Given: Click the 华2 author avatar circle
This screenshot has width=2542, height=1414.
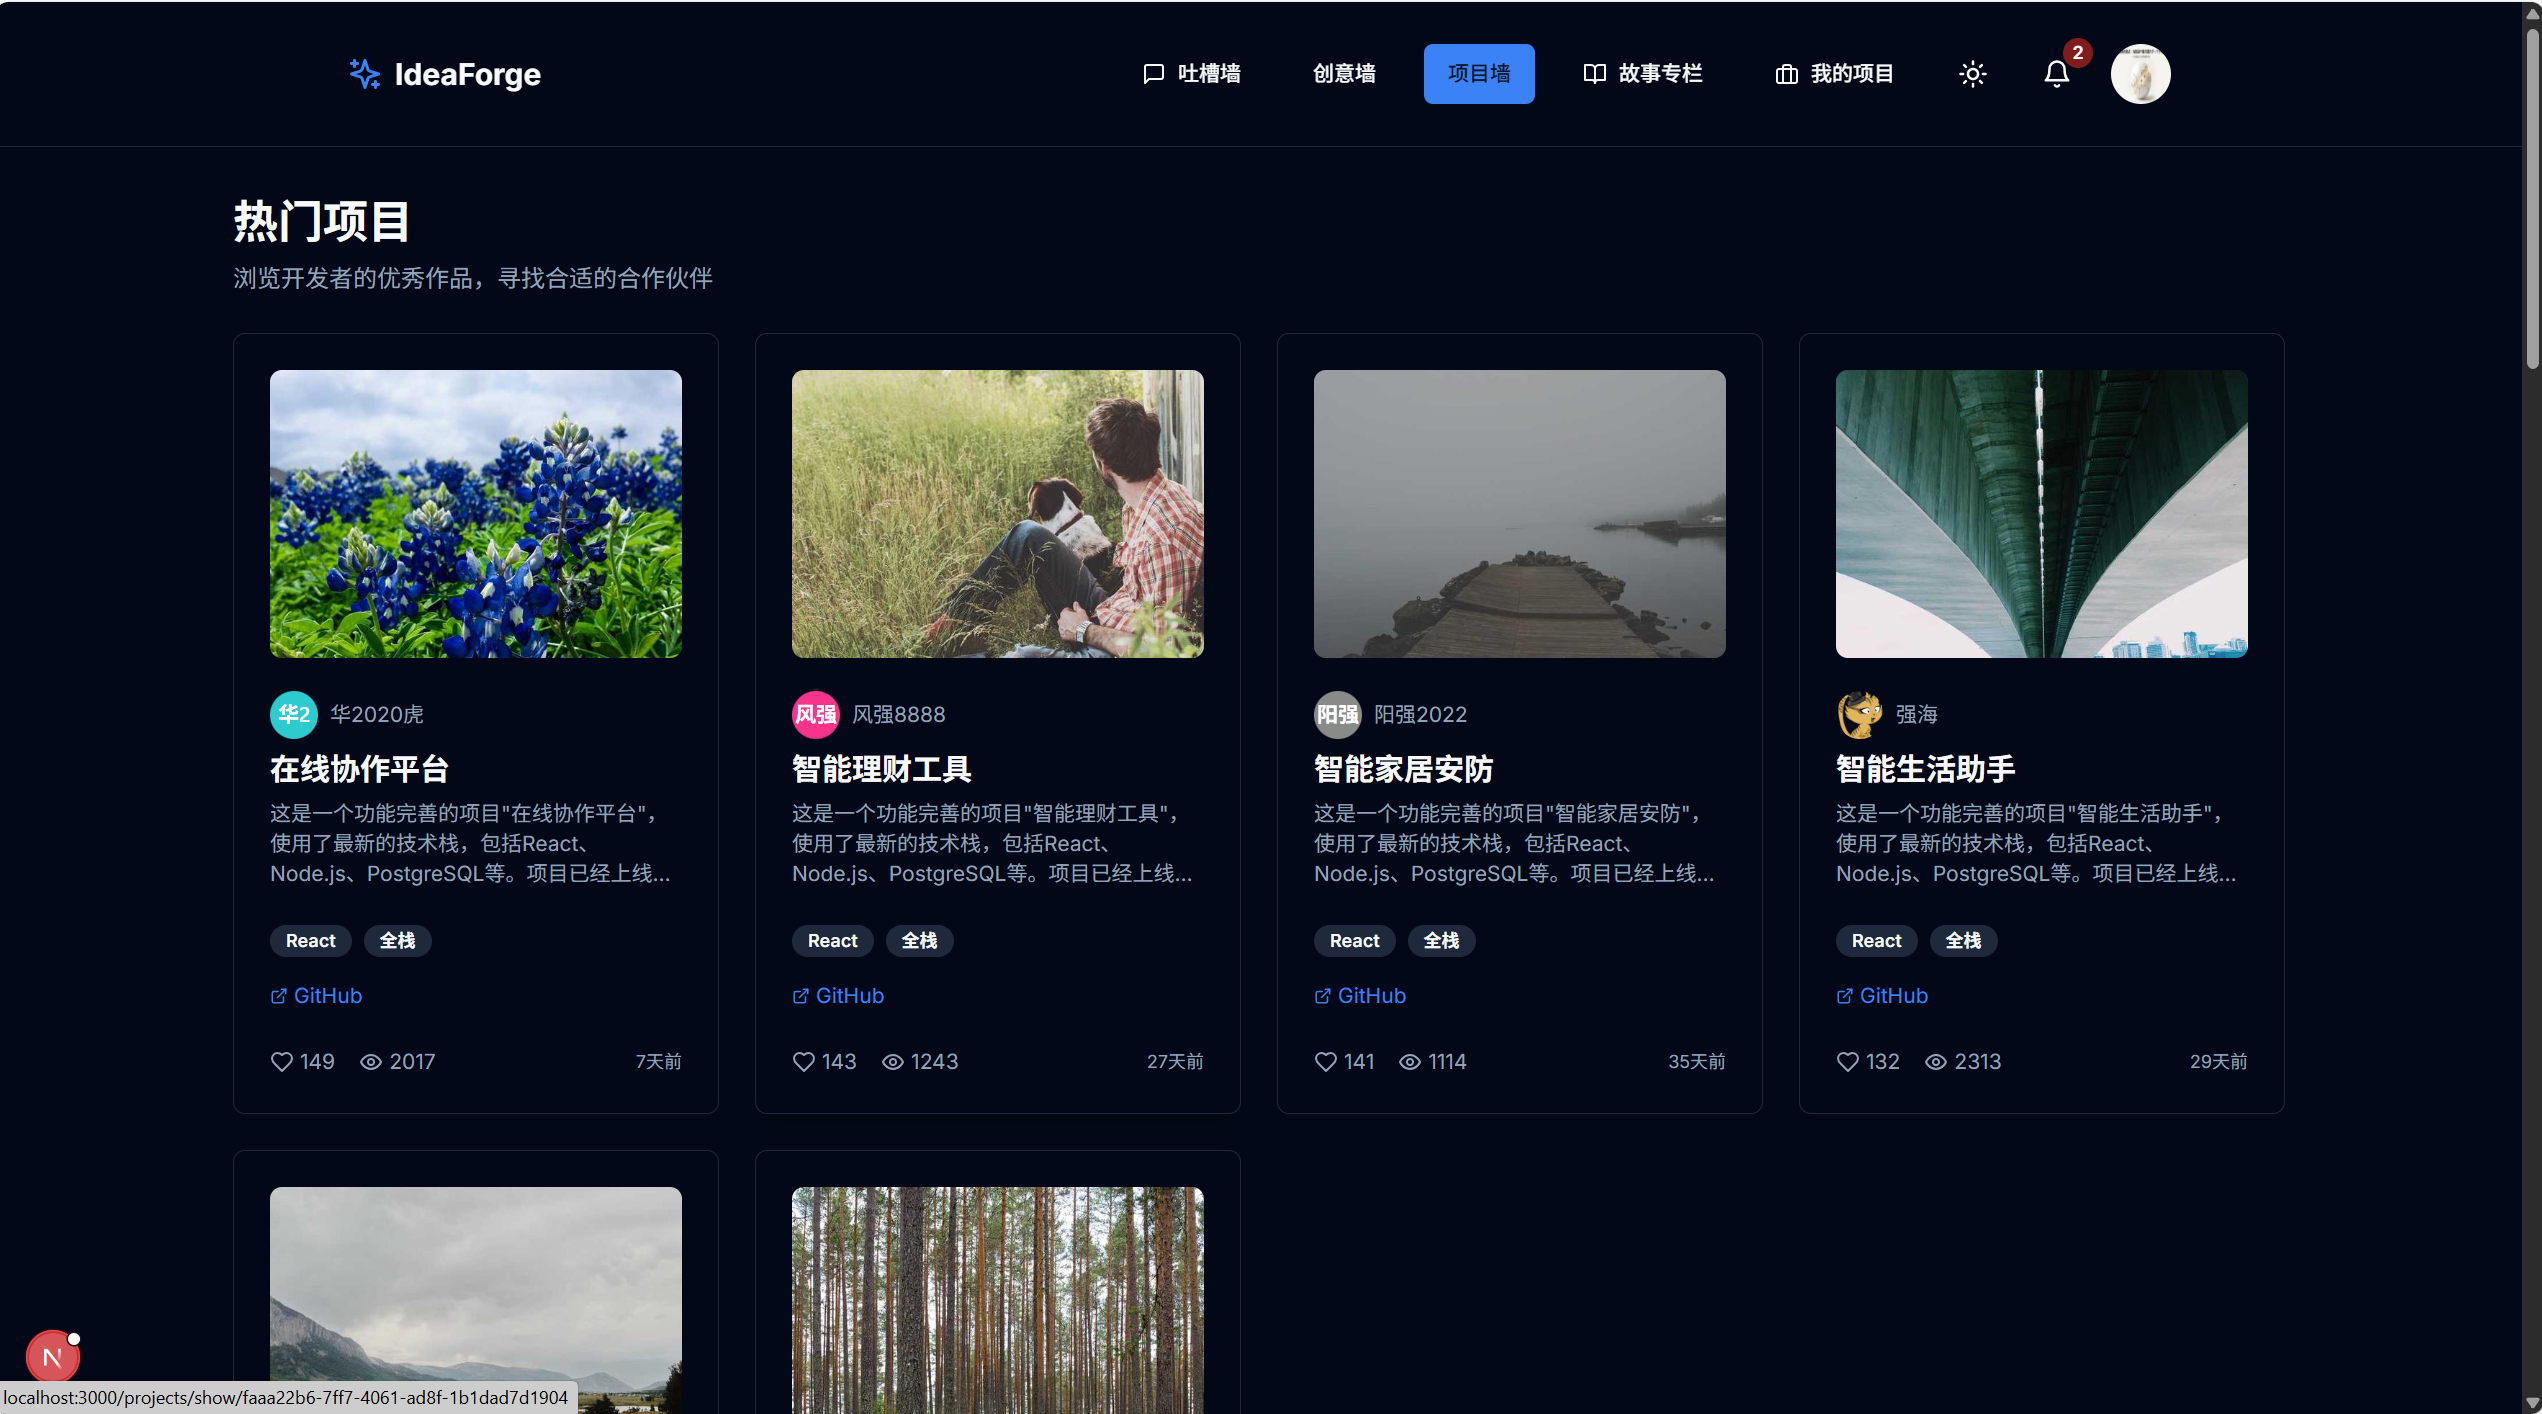Looking at the screenshot, I should pyautogui.click(x=293, y=714).
